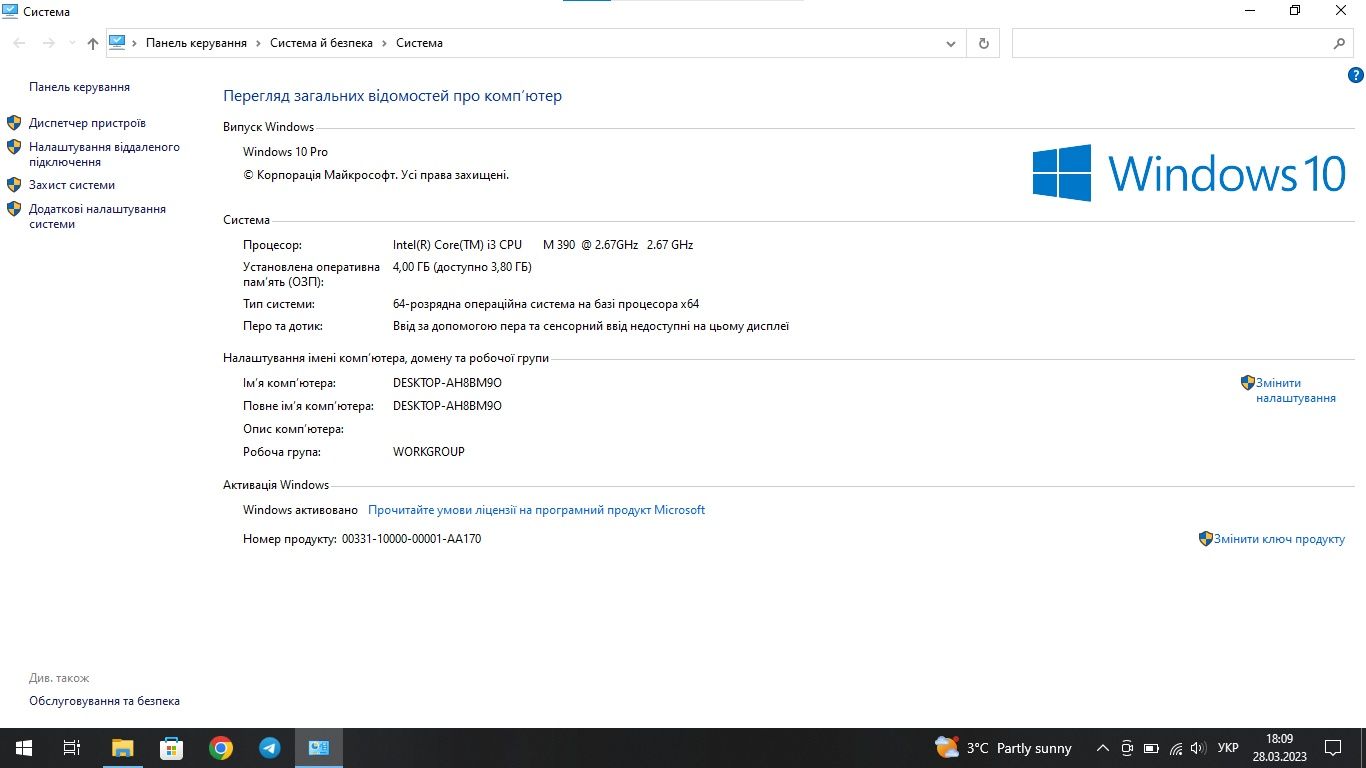Refresh the page with the refresh button
This screenshot has width=1366, height=768.
pos(983,43)
